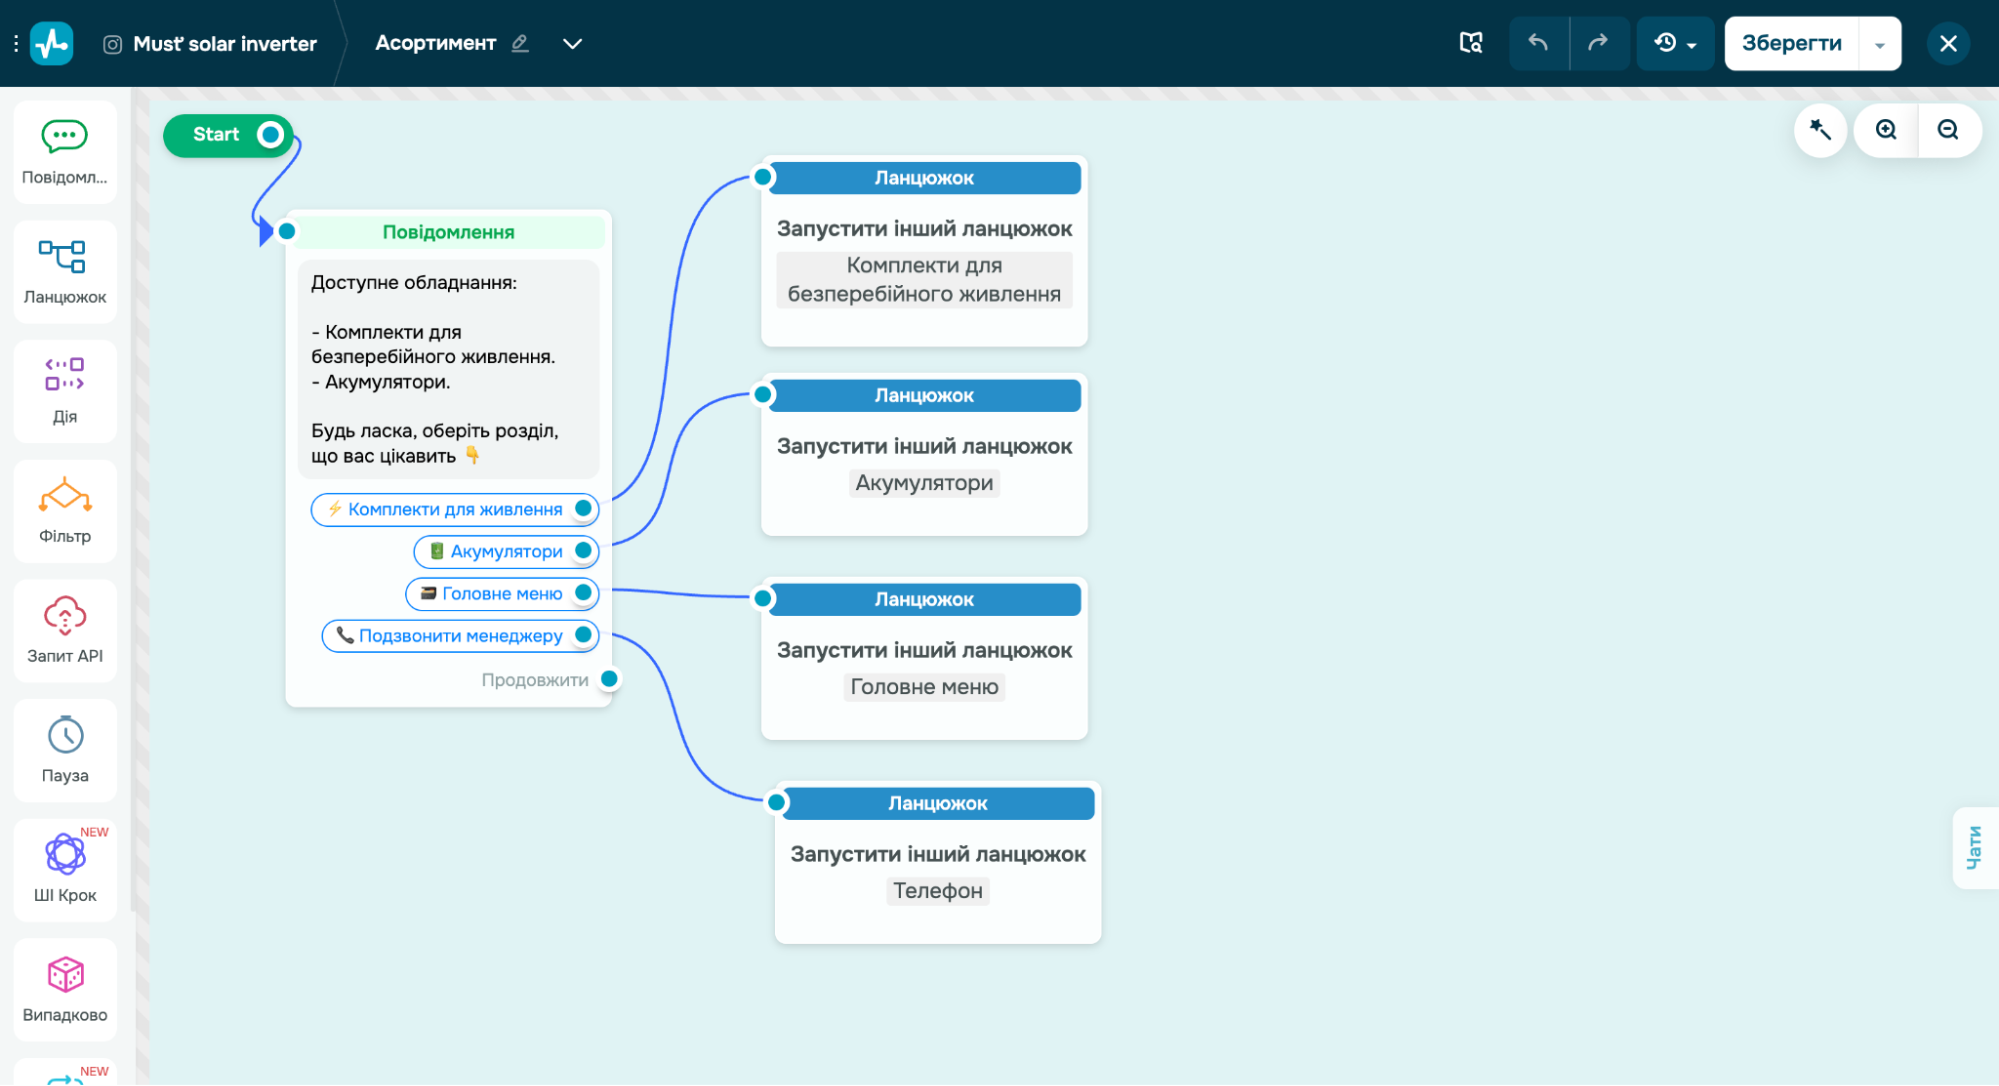Add a Фільтр filter block
The width and height of the screenshot is (1999, 1086).
[65, 511]
